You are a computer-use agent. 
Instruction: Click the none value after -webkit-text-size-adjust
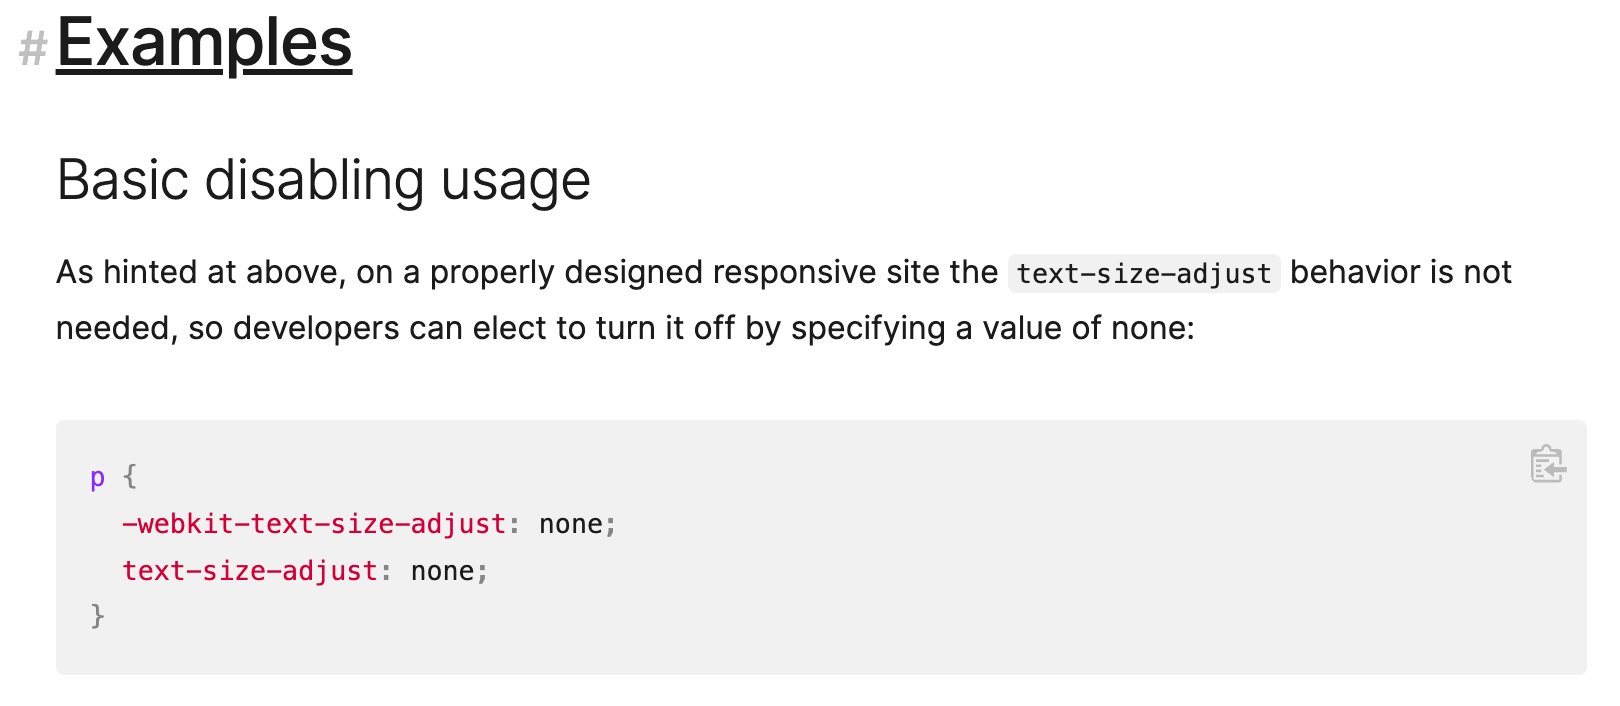coord(571,524)
